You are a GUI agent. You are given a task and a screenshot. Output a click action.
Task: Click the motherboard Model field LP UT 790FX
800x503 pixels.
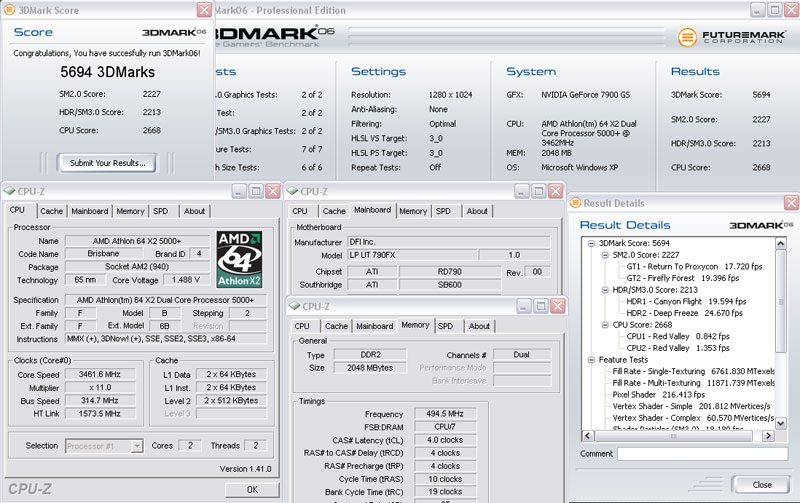pos(412,255)
